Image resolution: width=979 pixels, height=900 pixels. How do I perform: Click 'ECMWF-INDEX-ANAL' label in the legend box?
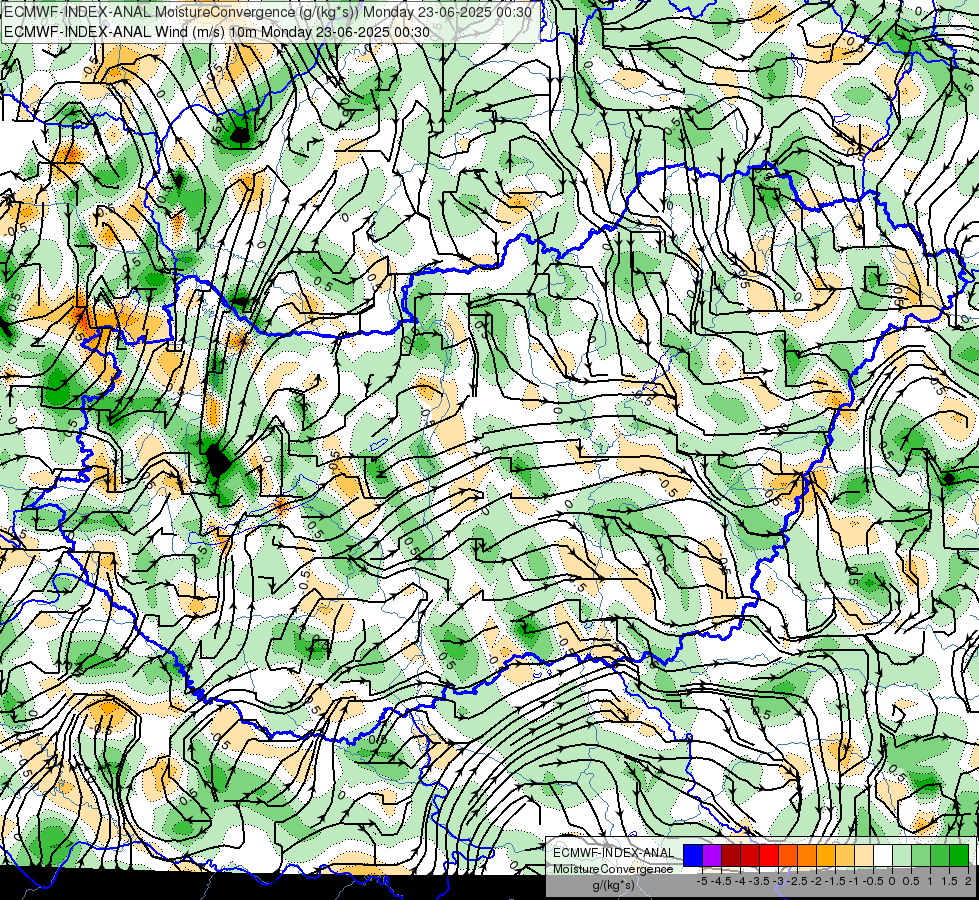(613, 853)
